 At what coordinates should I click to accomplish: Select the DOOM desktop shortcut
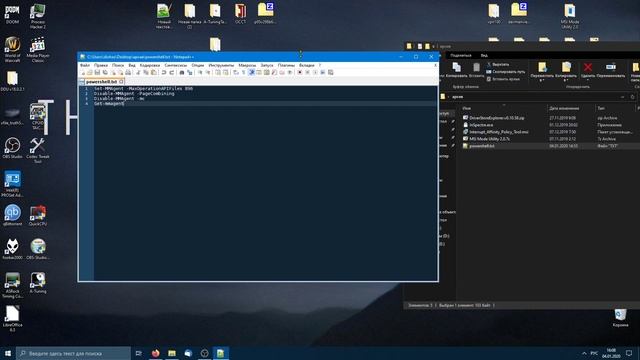[x=12, y=15]
